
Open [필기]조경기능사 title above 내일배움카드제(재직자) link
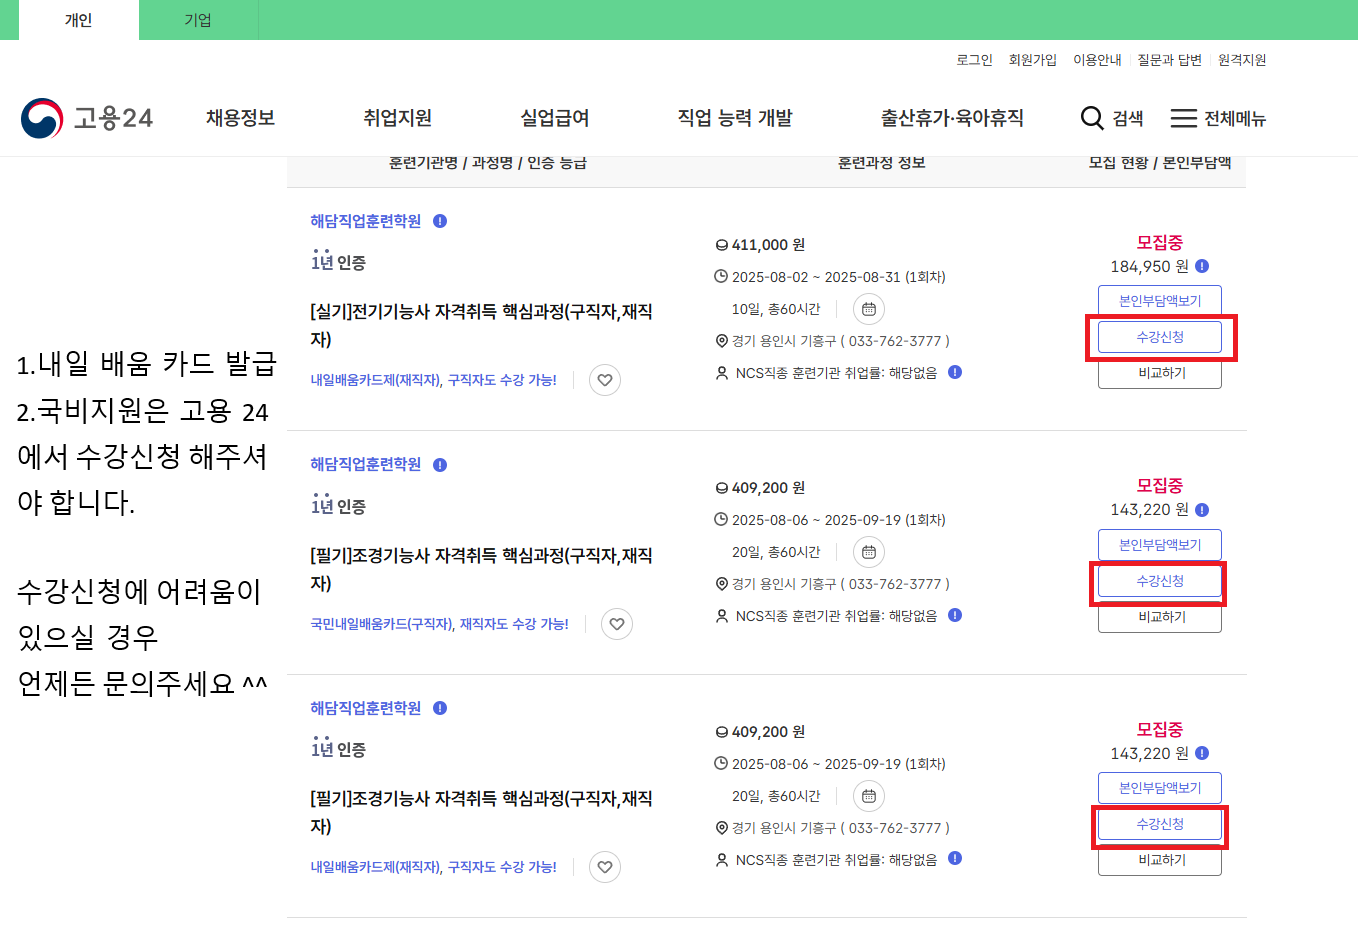tap(481, 812)
